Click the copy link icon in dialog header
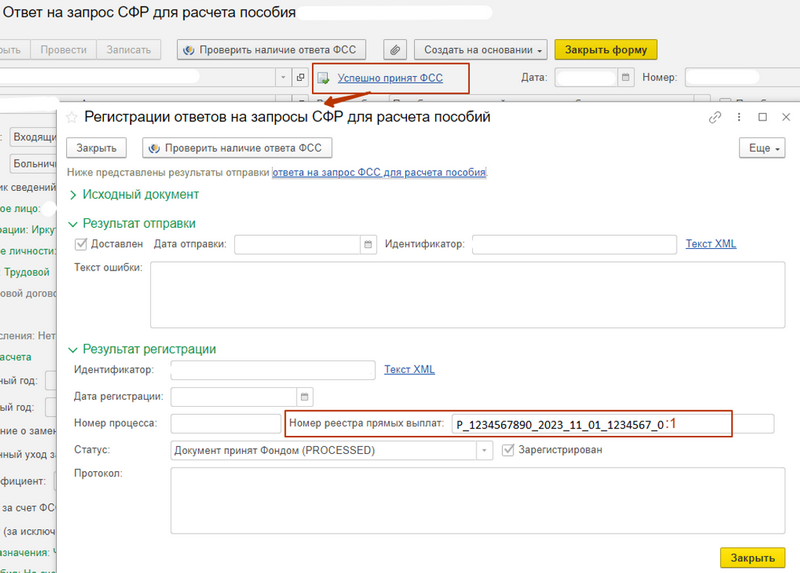 [715, 117]
